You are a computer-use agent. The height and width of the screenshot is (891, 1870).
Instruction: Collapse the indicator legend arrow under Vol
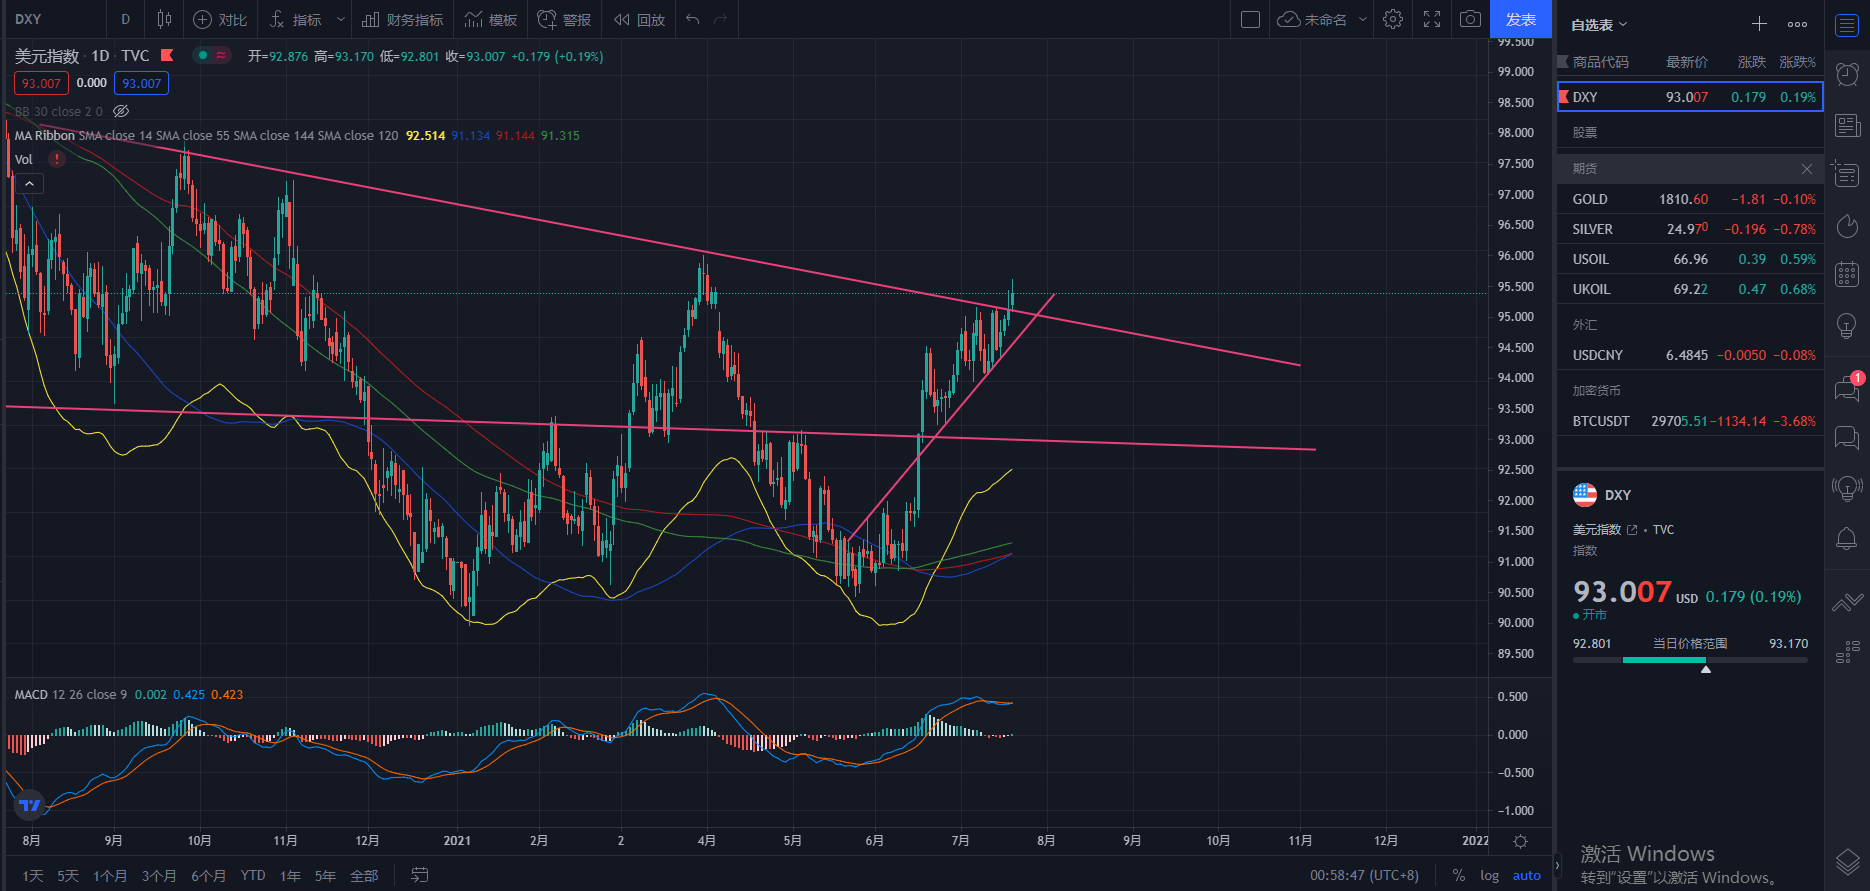click(30, 184)
